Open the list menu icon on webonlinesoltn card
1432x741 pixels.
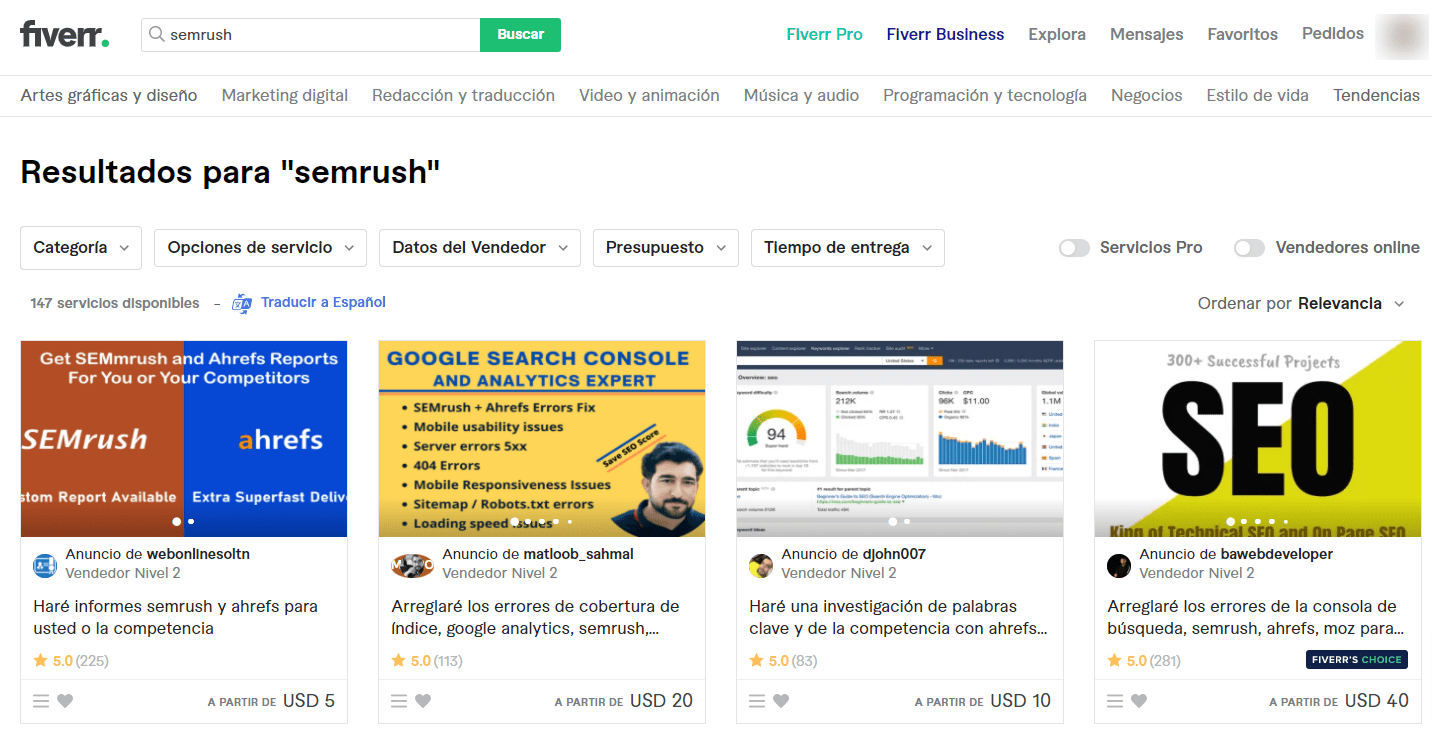41,701
